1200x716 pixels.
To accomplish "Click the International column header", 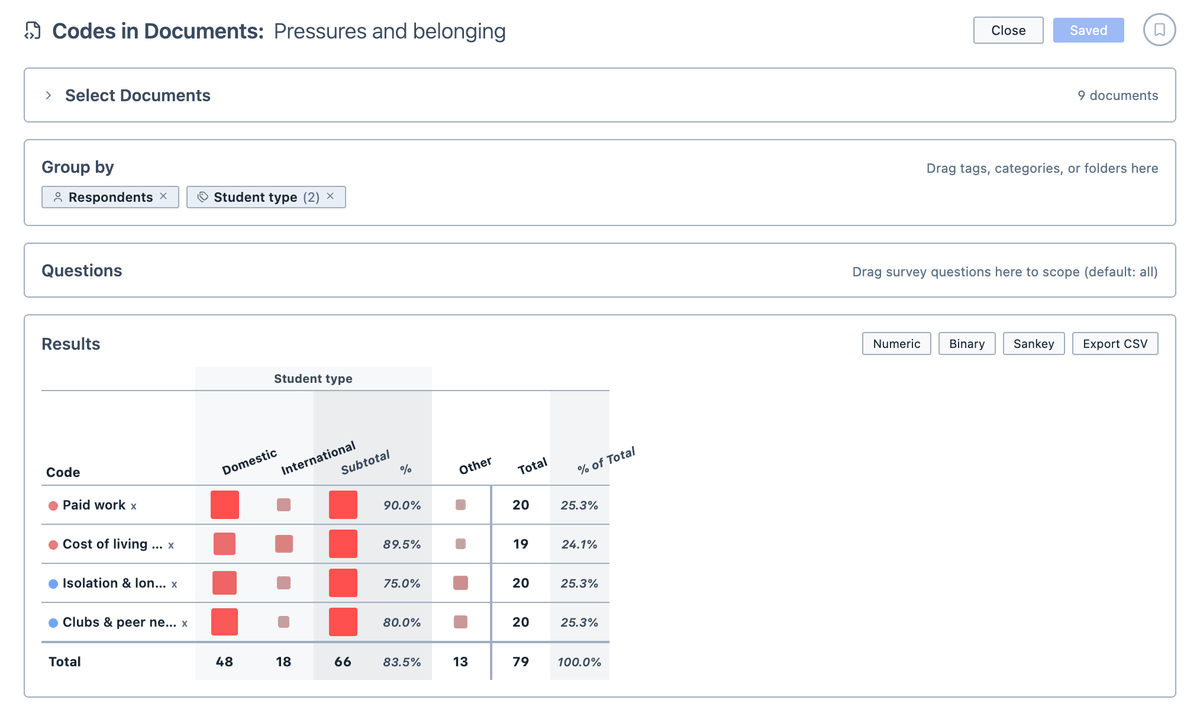I will (318, 458).
